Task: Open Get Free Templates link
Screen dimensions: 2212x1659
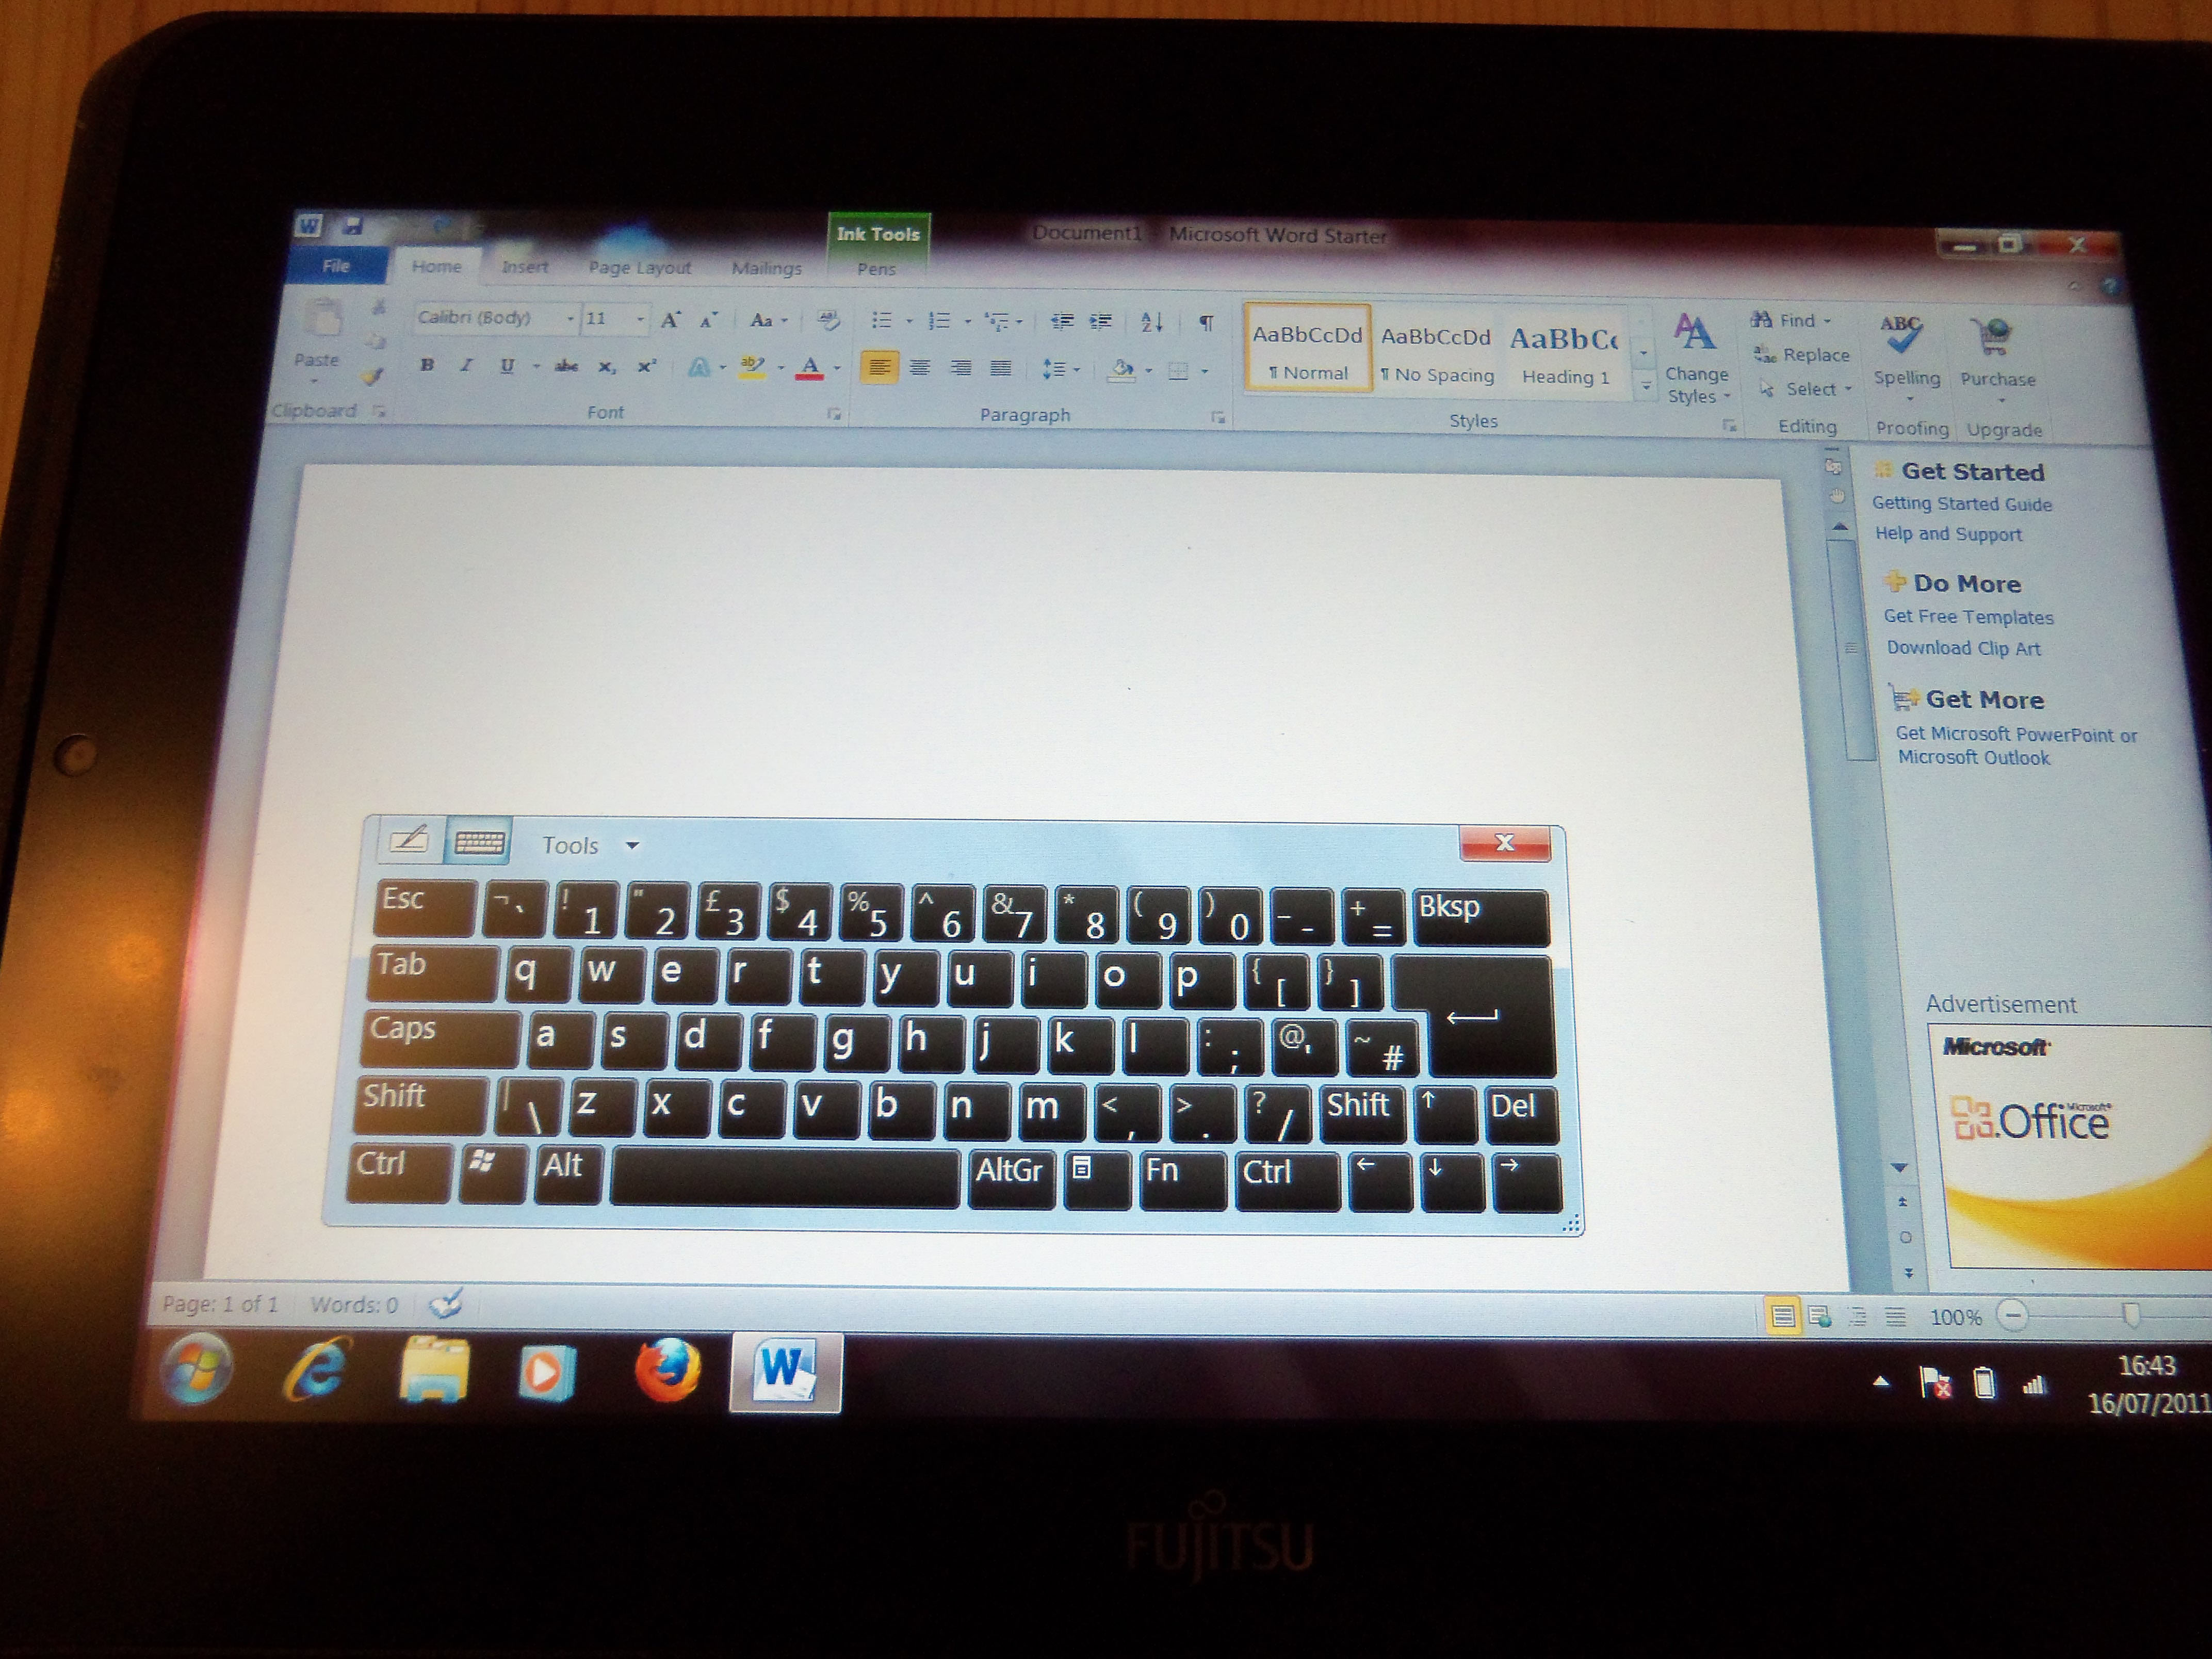Action: [x=1968, y=617]
